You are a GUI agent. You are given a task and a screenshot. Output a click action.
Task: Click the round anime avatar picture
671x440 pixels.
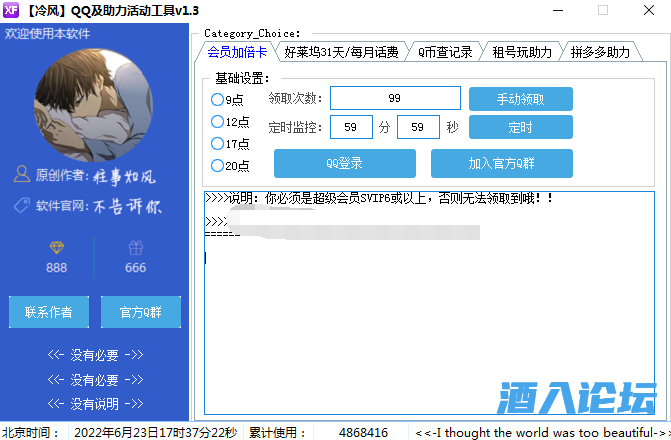[x=93, y=106]
